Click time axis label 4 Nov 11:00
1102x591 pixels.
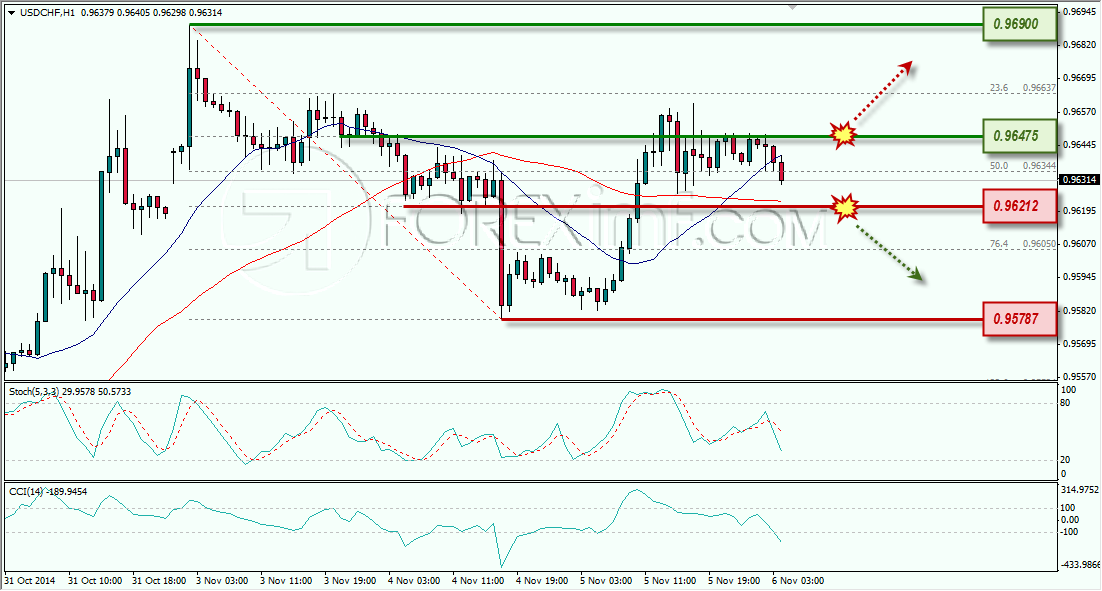(478, 580)
